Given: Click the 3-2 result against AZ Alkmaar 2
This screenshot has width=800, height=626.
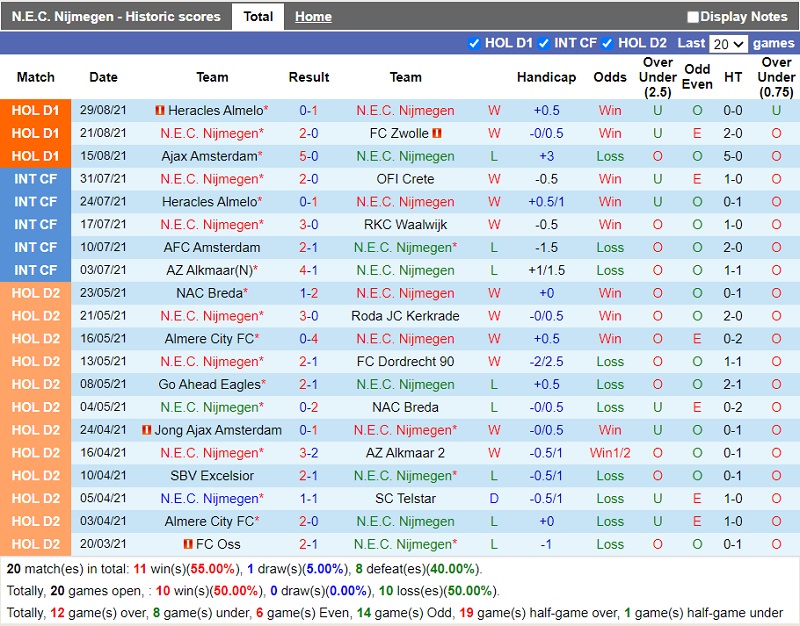Looking at the screenshot, I should point(309,453).
